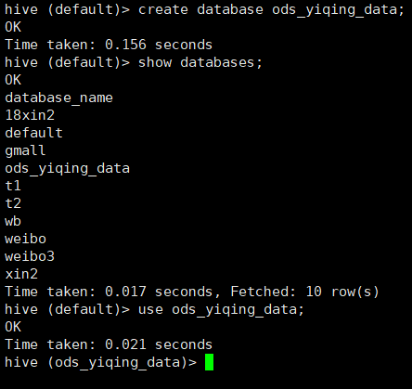The height and width of the screenshot is (389, 412).
Task: Select the wb database entry
Action: (x=13, y=221)
